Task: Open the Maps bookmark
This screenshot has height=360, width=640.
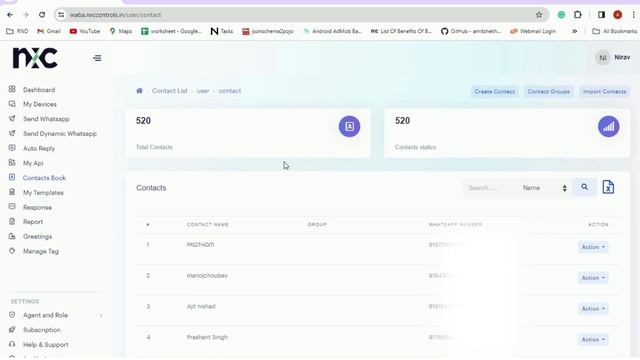Action: point(121,31)
